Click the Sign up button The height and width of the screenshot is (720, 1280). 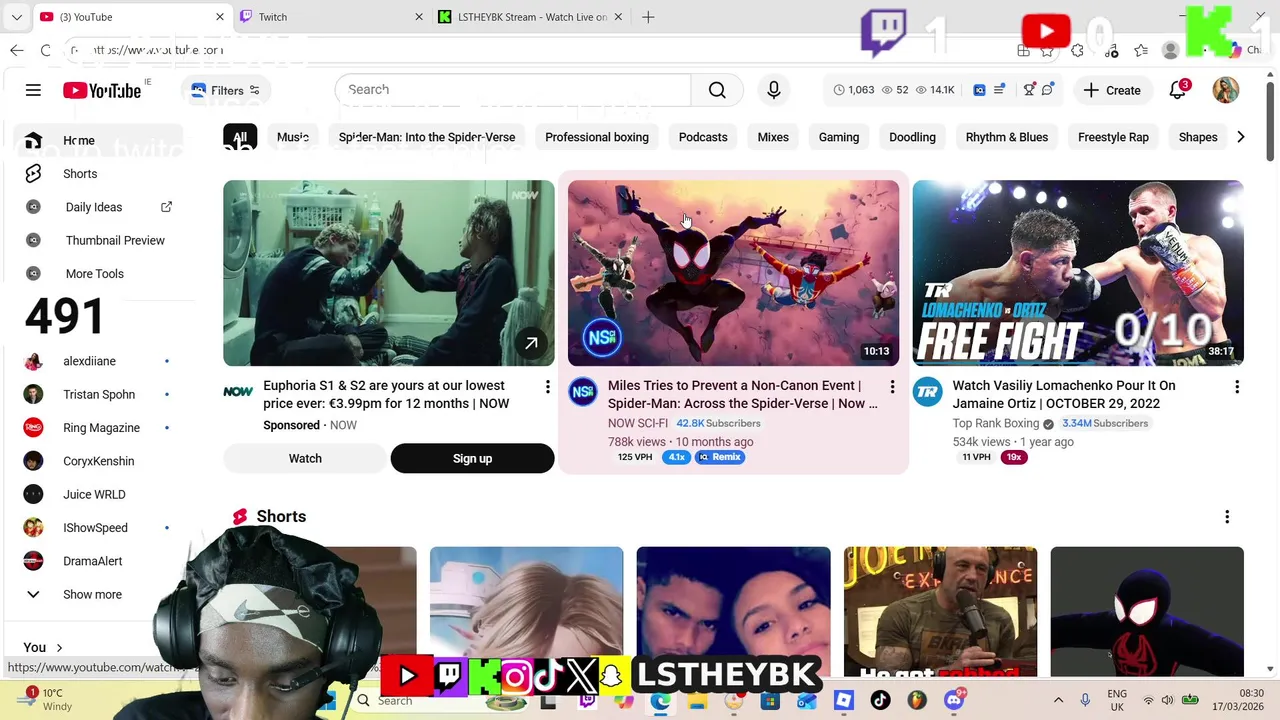click(x=472, y=458)
